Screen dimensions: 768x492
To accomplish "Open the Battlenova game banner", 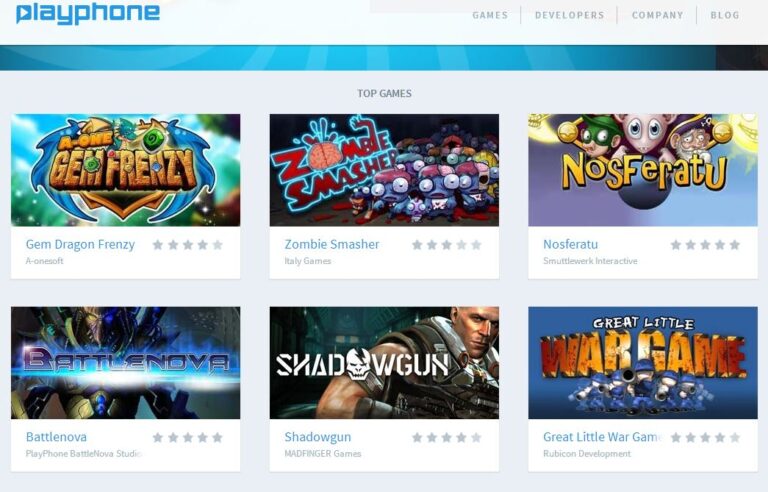I will tap(125, 363).
